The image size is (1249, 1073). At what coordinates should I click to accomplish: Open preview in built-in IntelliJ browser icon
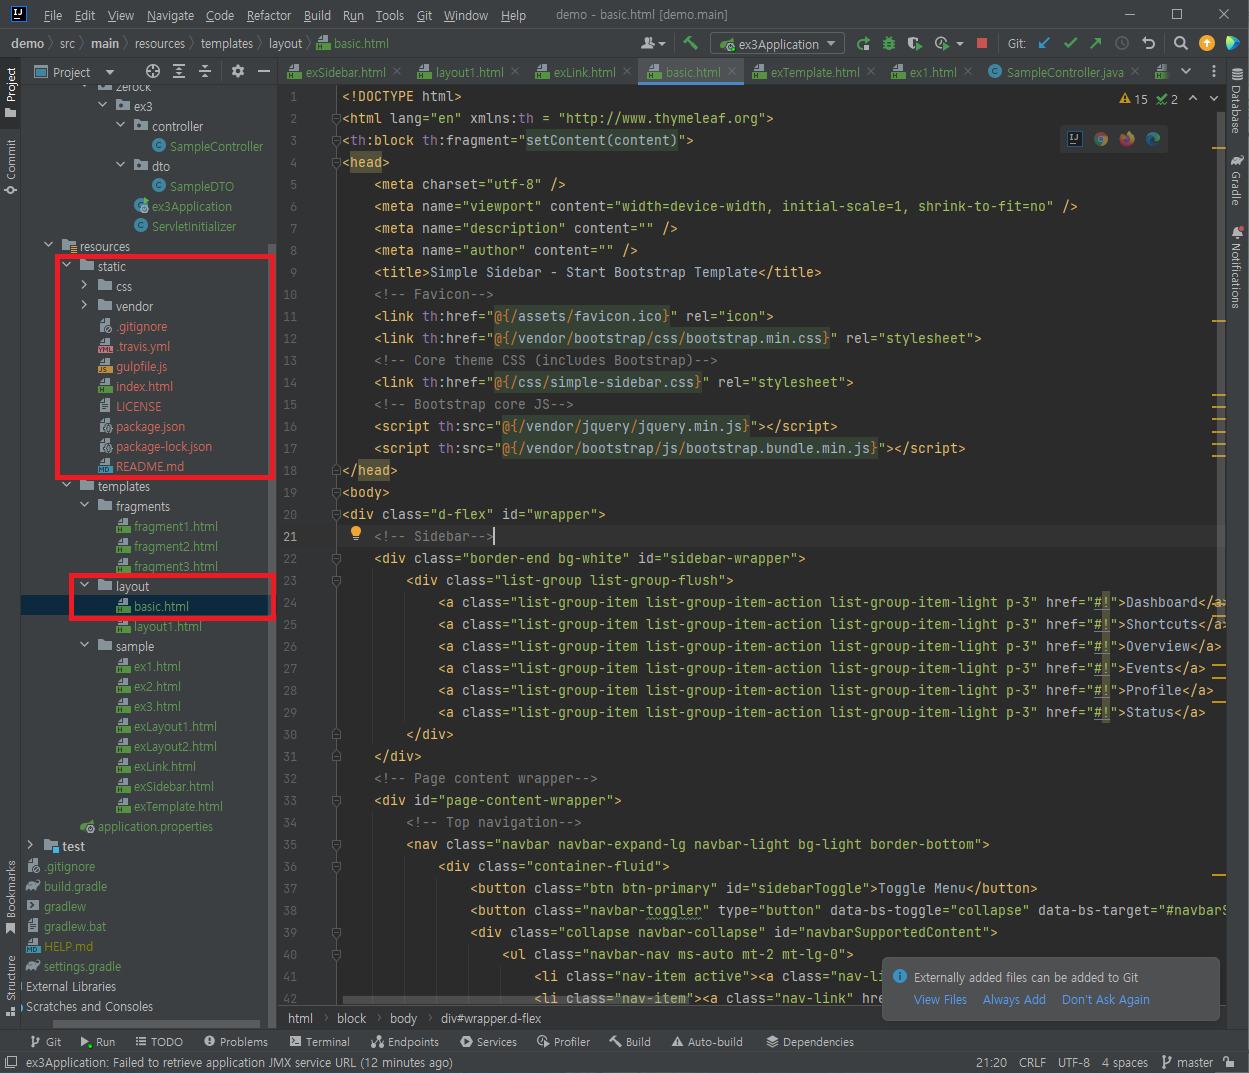click(x=1075, y=139)
